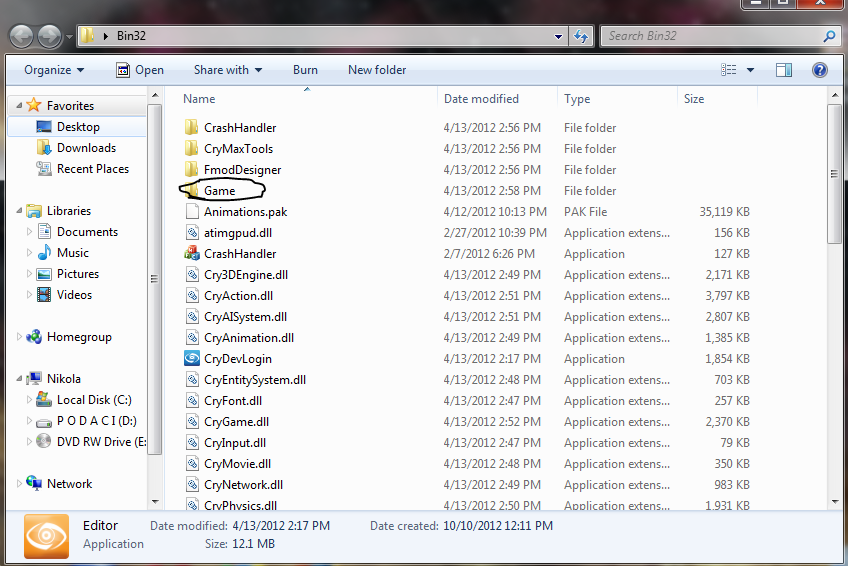Open the Organize dropdown menu

54,70
